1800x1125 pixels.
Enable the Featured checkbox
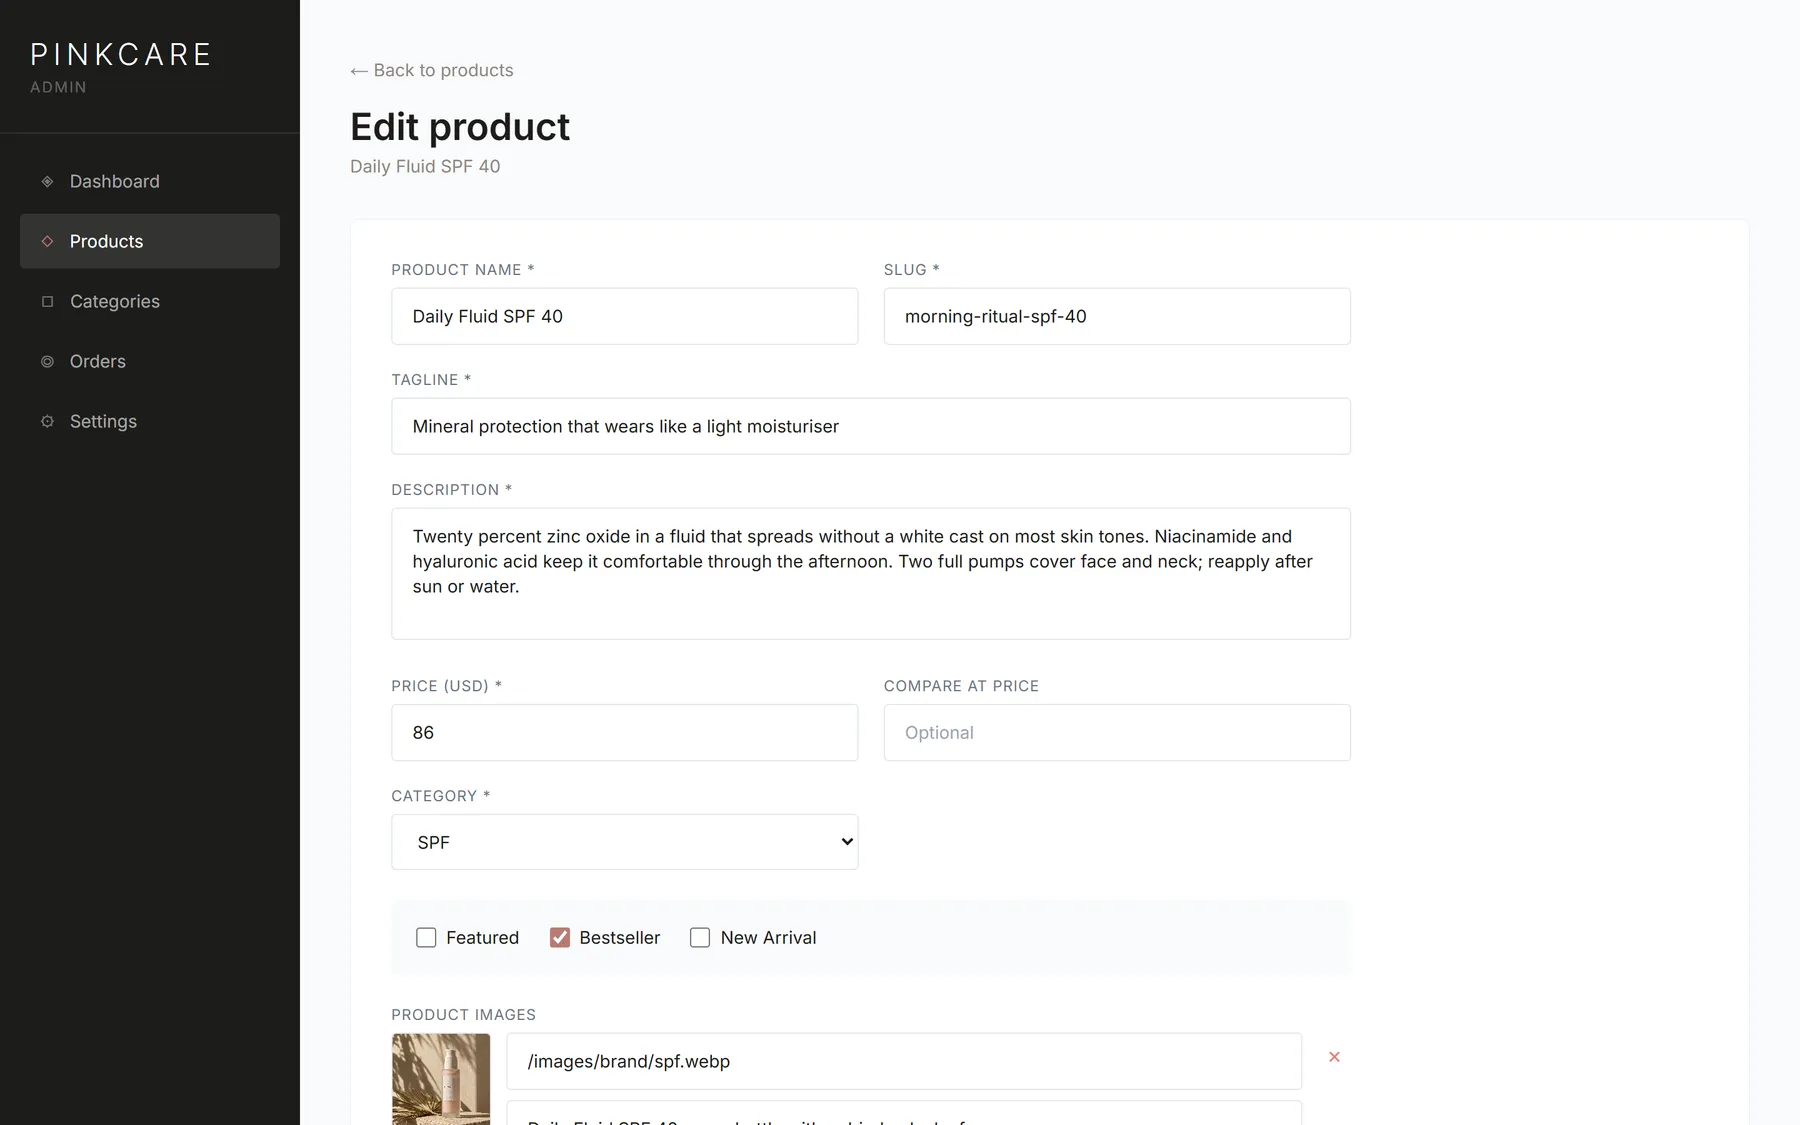[x=426, y=937]
